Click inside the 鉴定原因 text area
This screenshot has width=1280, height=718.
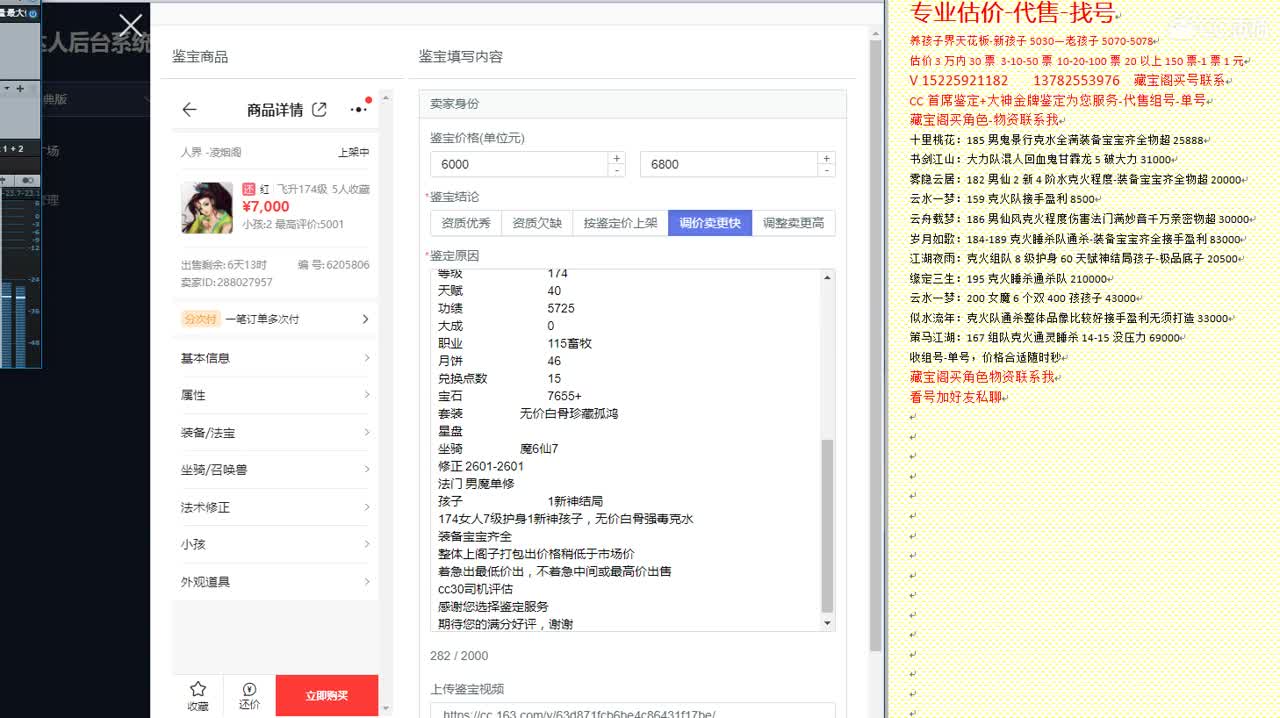click(625, 450)
